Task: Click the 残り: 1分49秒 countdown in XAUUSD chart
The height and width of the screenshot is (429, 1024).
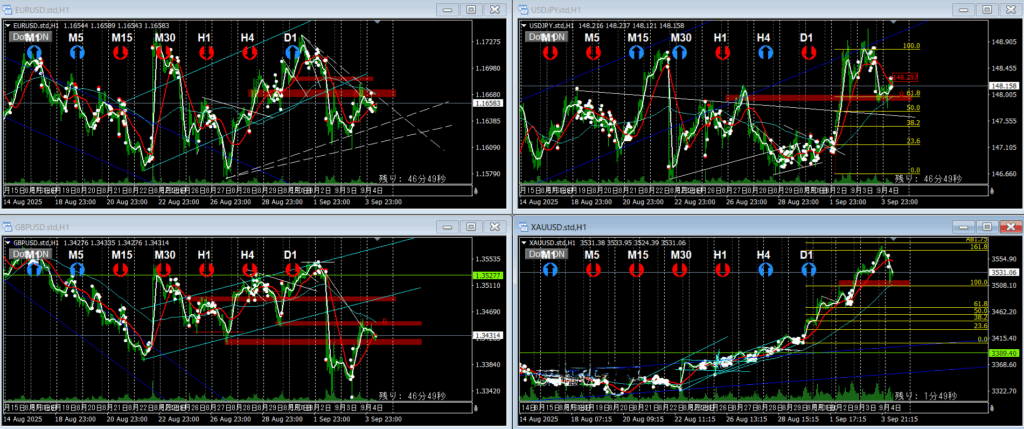Action: click(x=925, y=396)
